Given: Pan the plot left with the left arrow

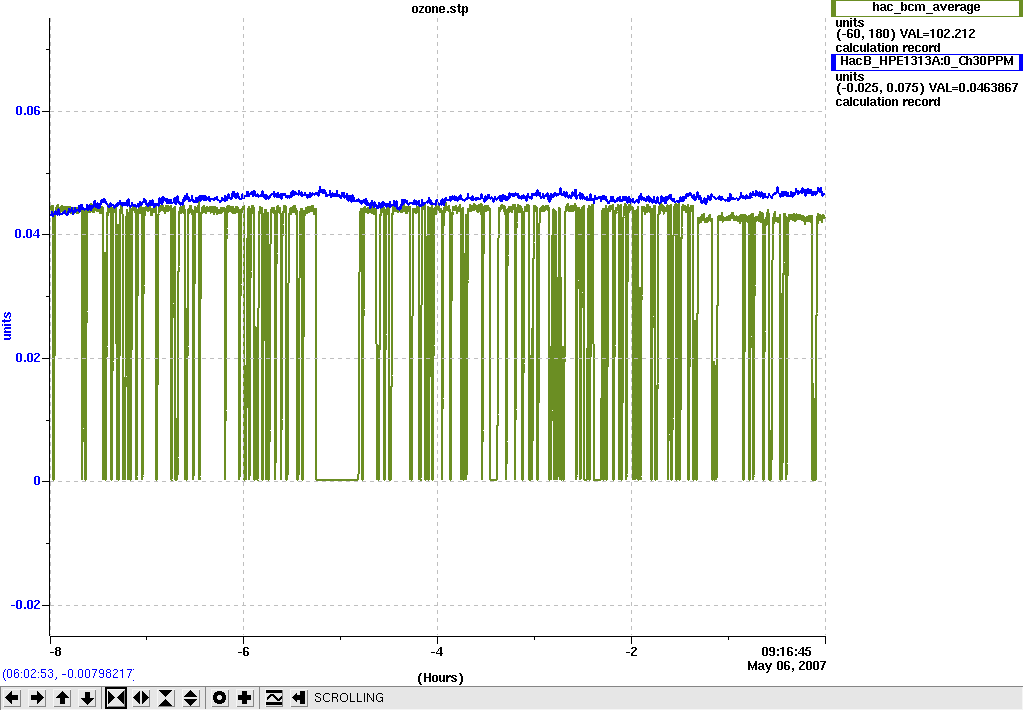Looking at the screenshot, I should 12,698.
